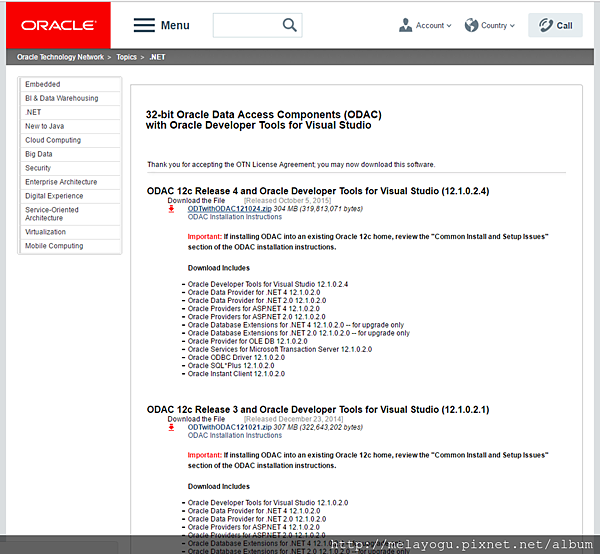This screenshot has width=600, height=554.
Task: Go to .NET breadcrumb link
Action: [157, 57]
